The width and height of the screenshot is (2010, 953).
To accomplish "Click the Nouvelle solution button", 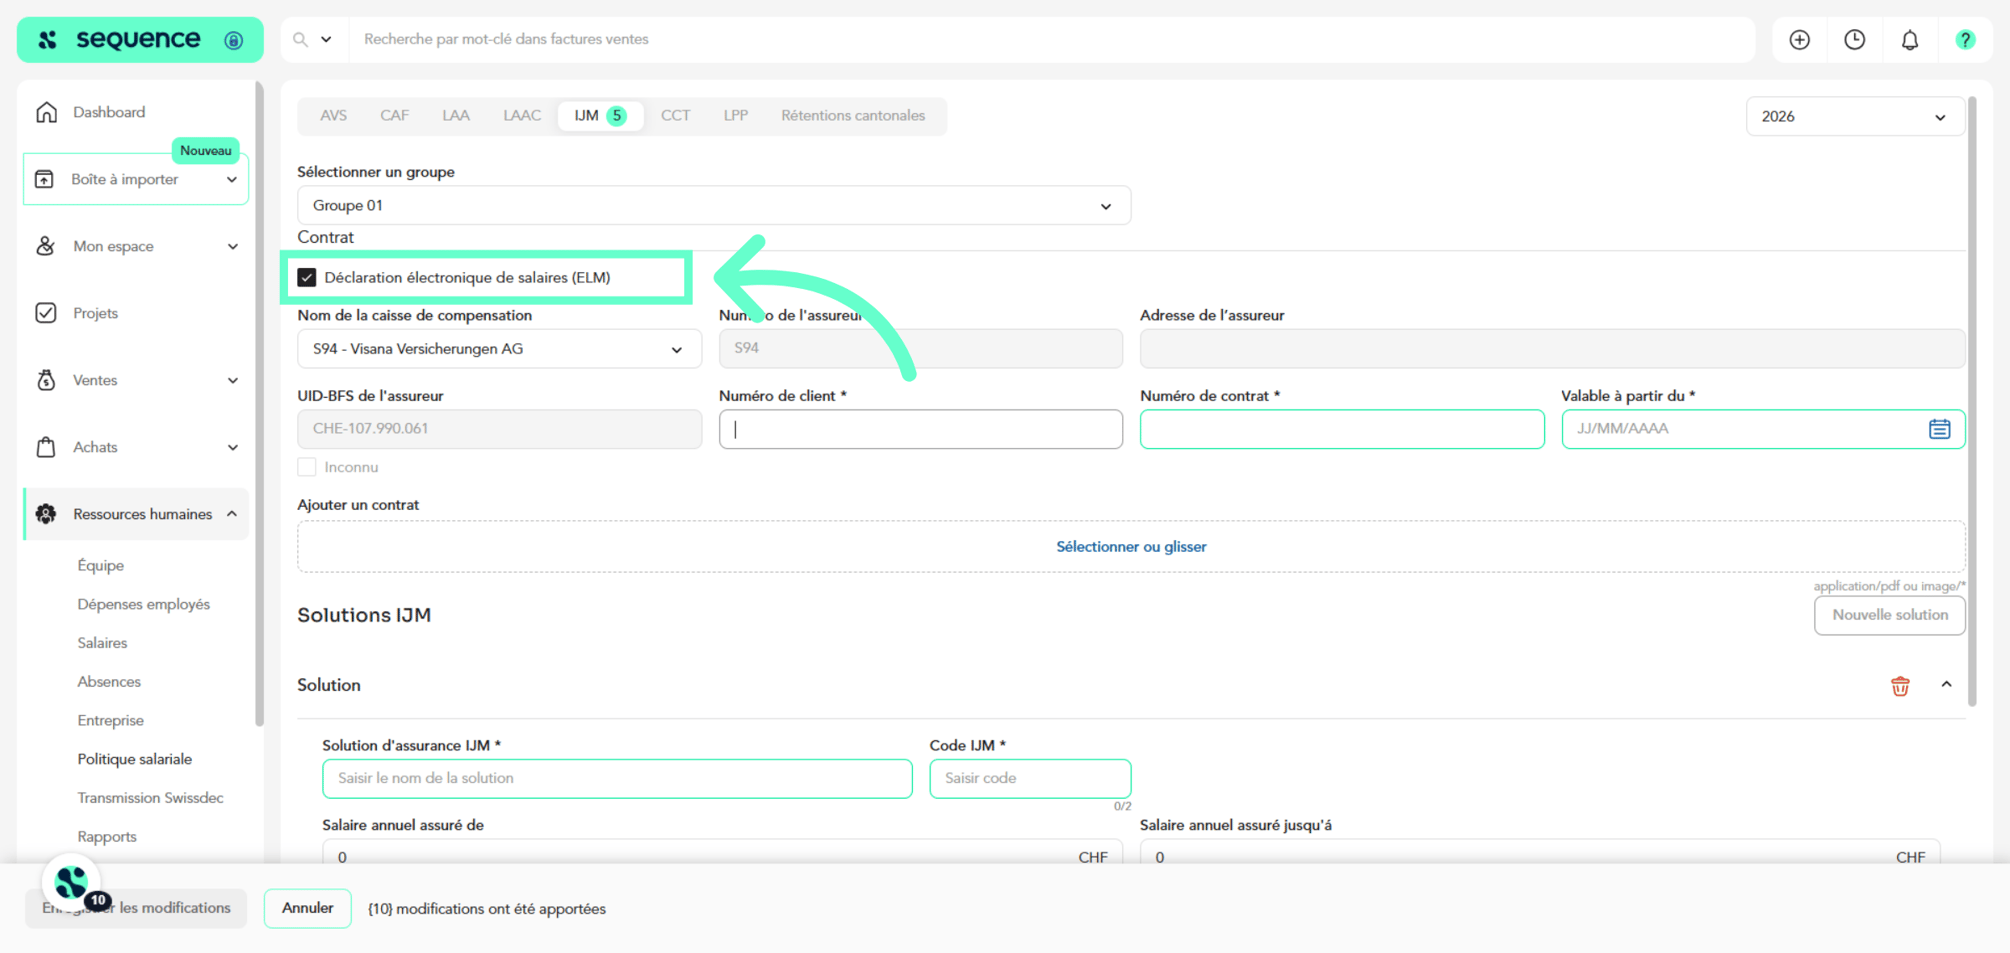I will (x=1889, y=614).
